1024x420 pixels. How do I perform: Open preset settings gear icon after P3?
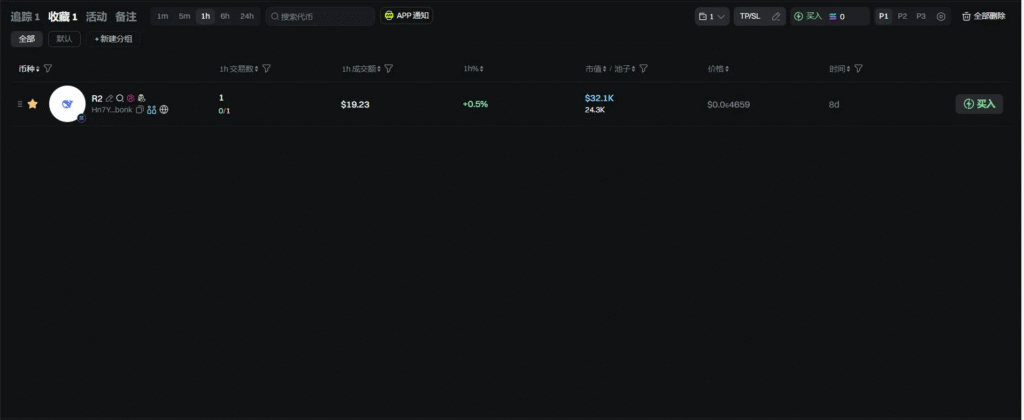coord(940,17)
